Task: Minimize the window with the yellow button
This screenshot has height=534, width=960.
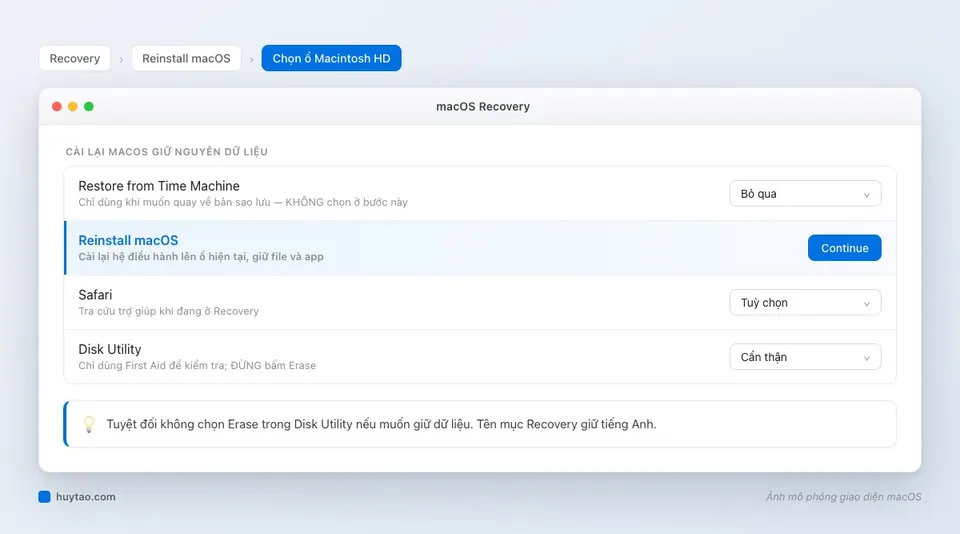Action: [73, 107]
